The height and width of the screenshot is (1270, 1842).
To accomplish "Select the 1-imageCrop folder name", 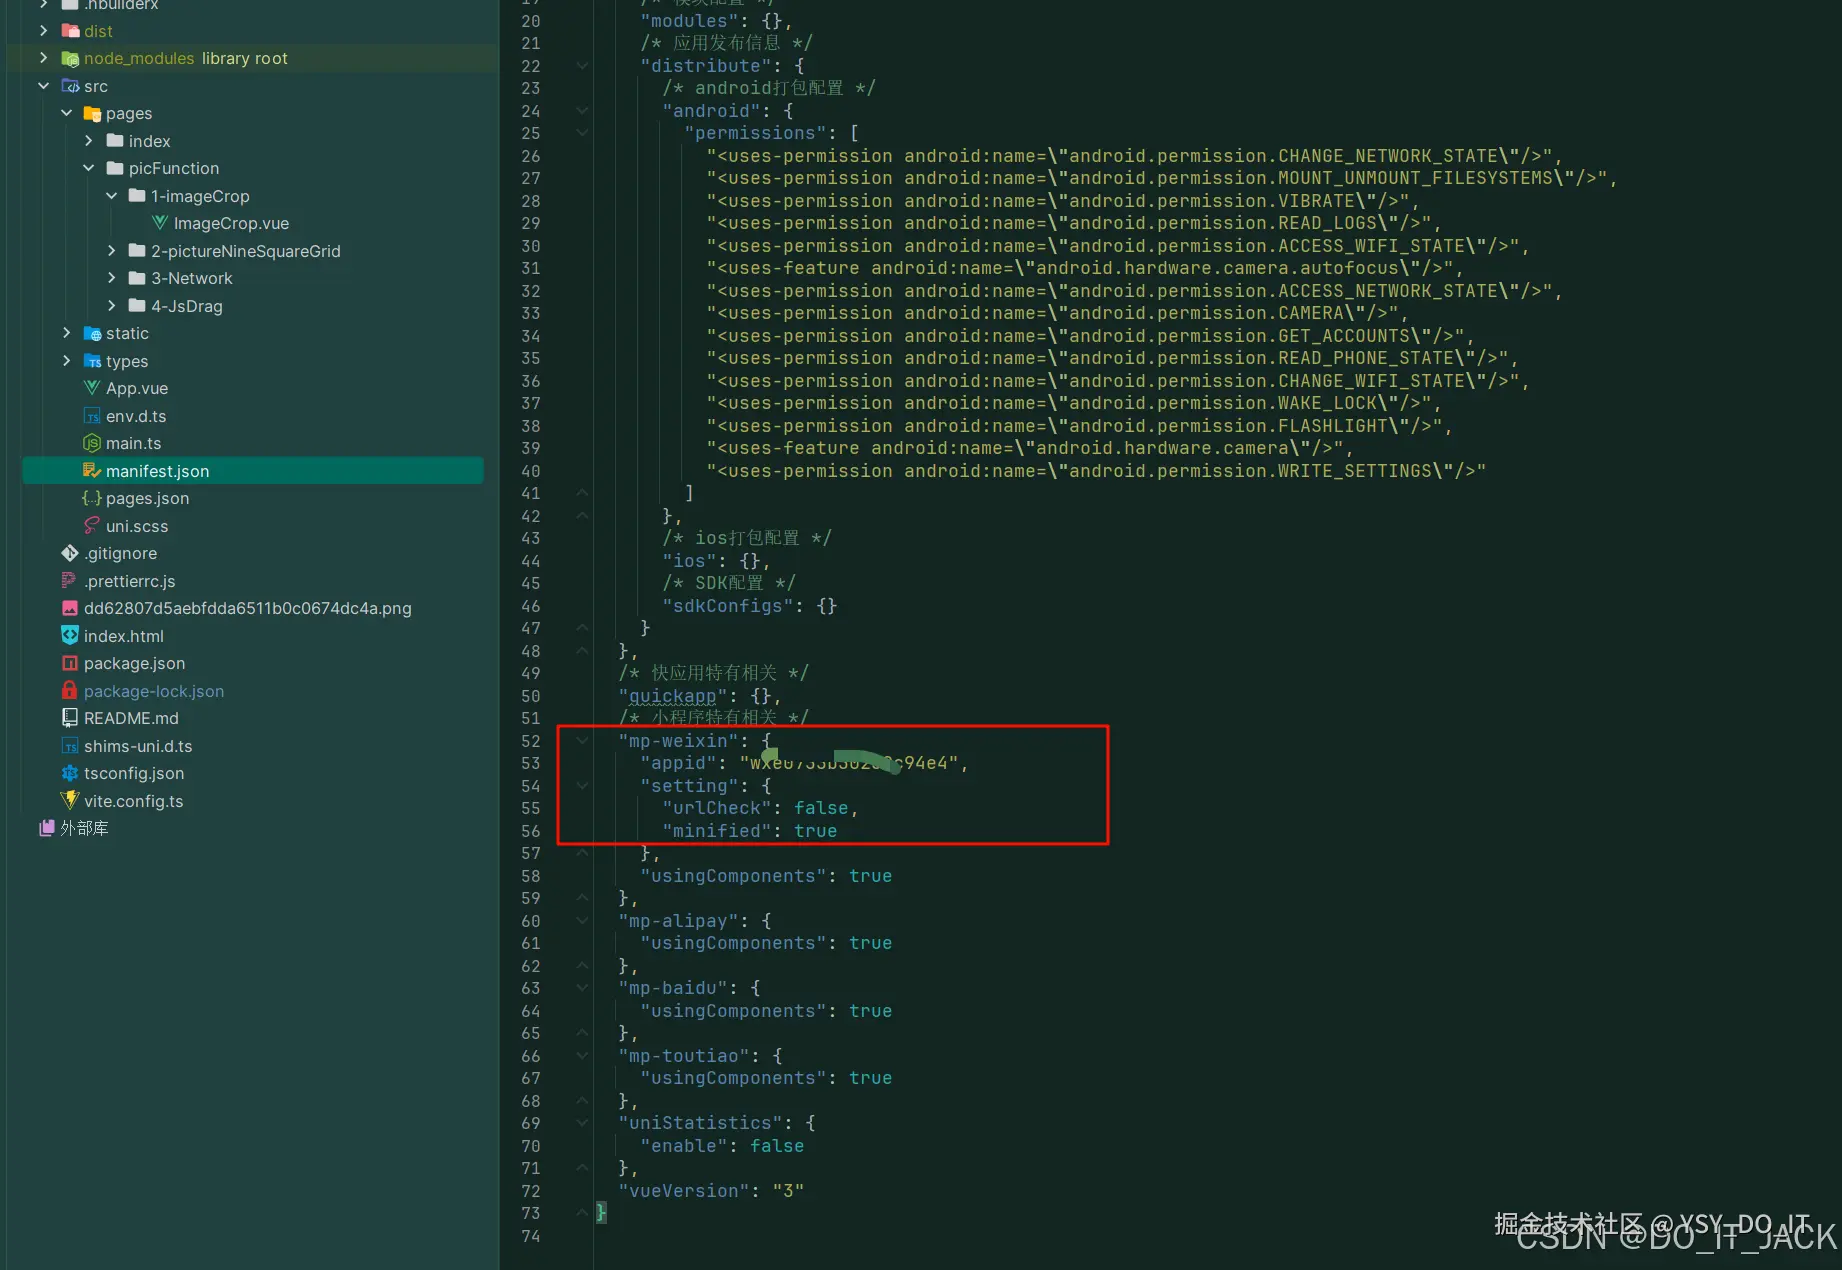I will tap(201, 196).
